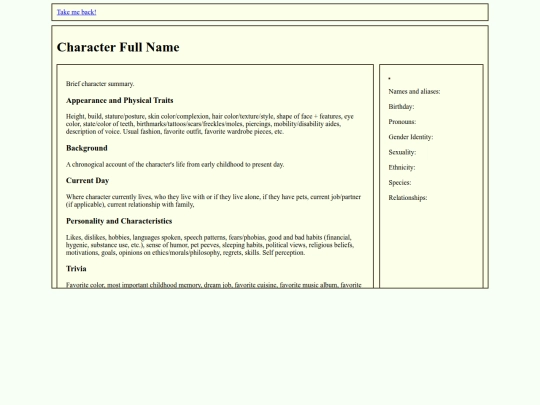Screen dimensions: 540x405
Task: Click the 'Pronouns:' label
Action: click(x=402, y=122)
